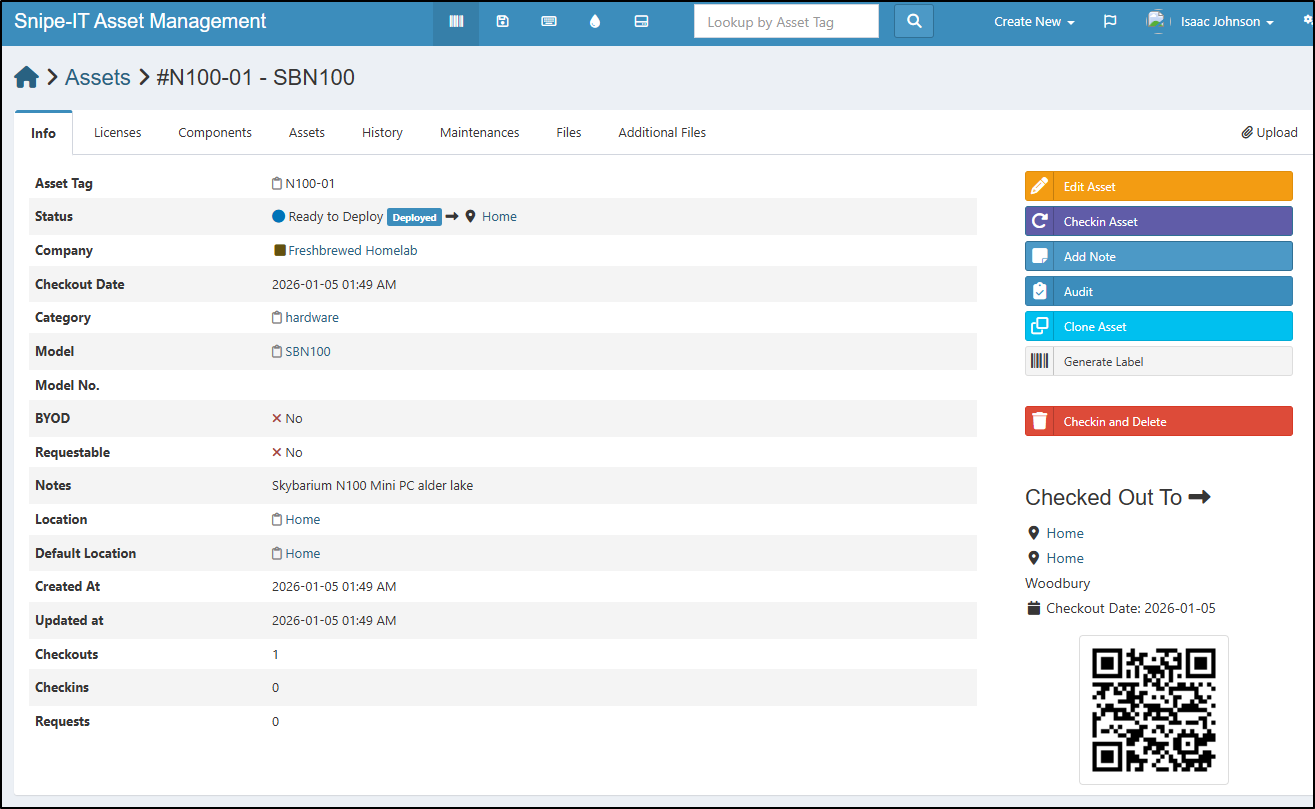Click the Checkin and Delete button
The width and height of the screenshot is (1315, 809).
pos(1158,422)
